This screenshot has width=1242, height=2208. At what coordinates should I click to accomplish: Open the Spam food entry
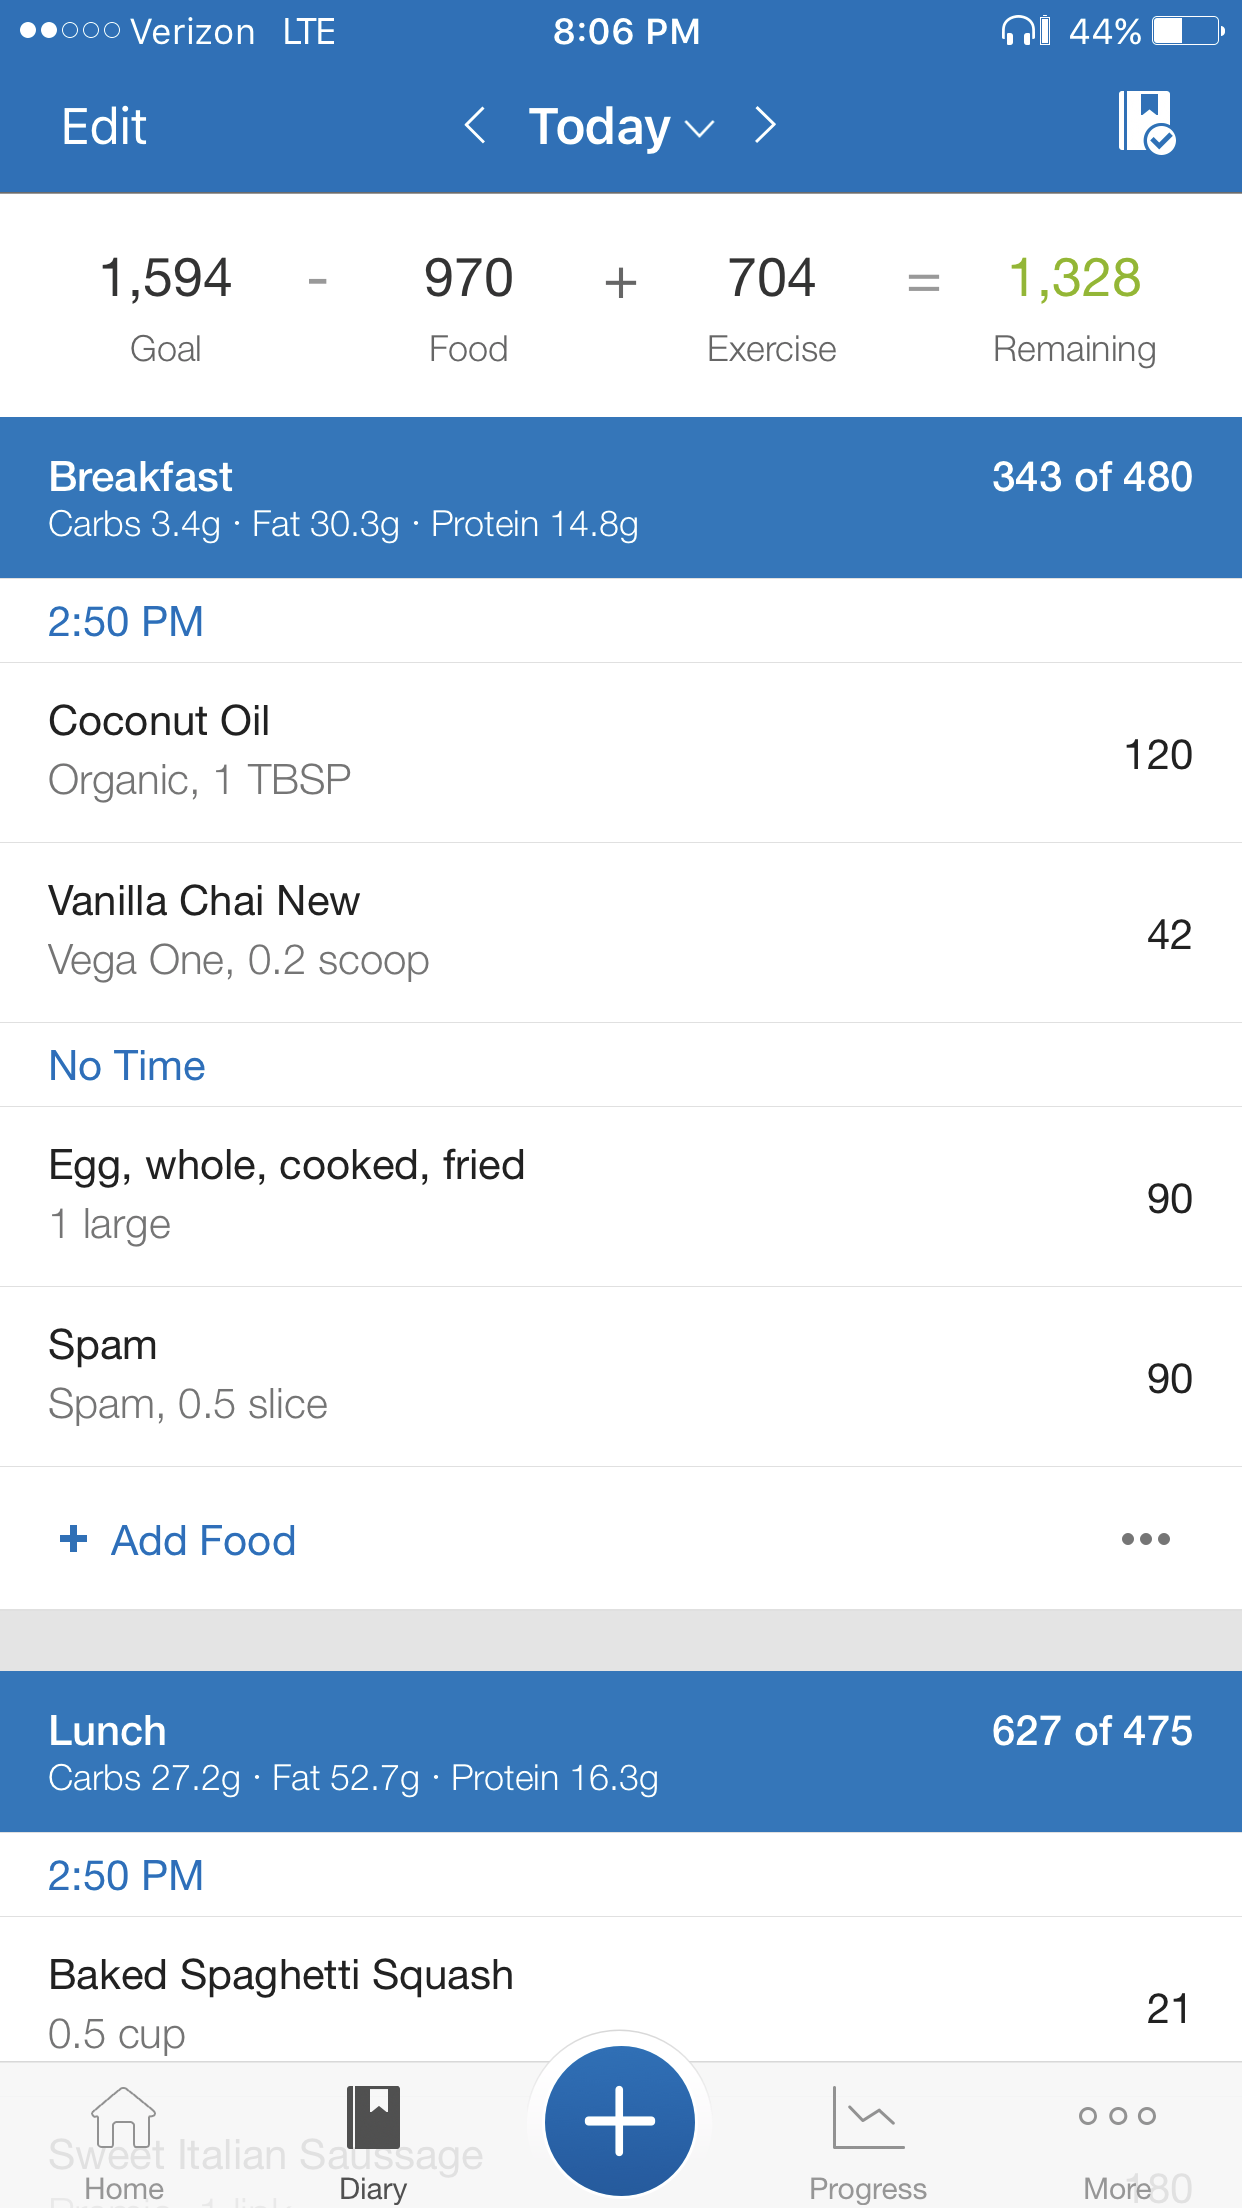pyautogui.click(x=620, y=1376)
